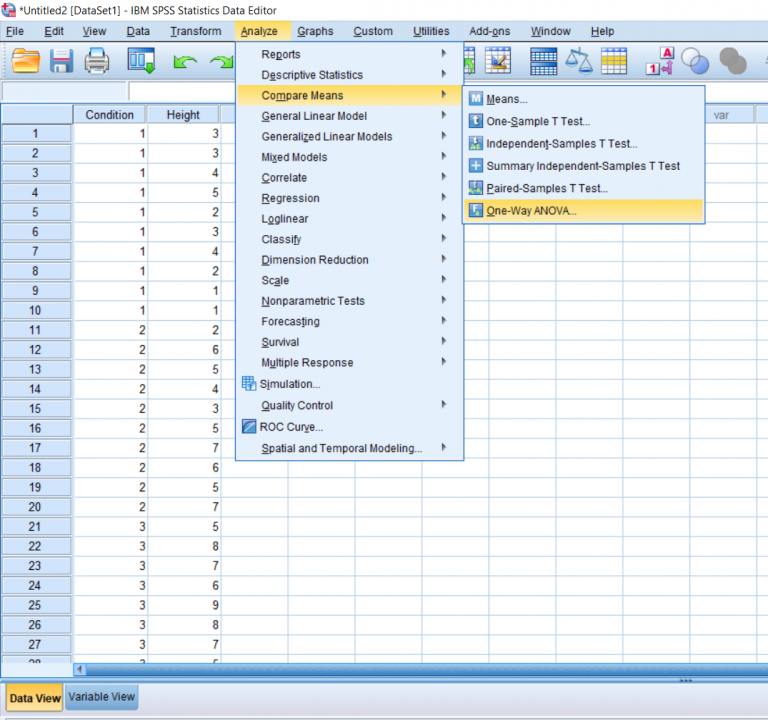Click the gray overlapping circles icon
Screen dimensions: 768x720
pos(733,61)
